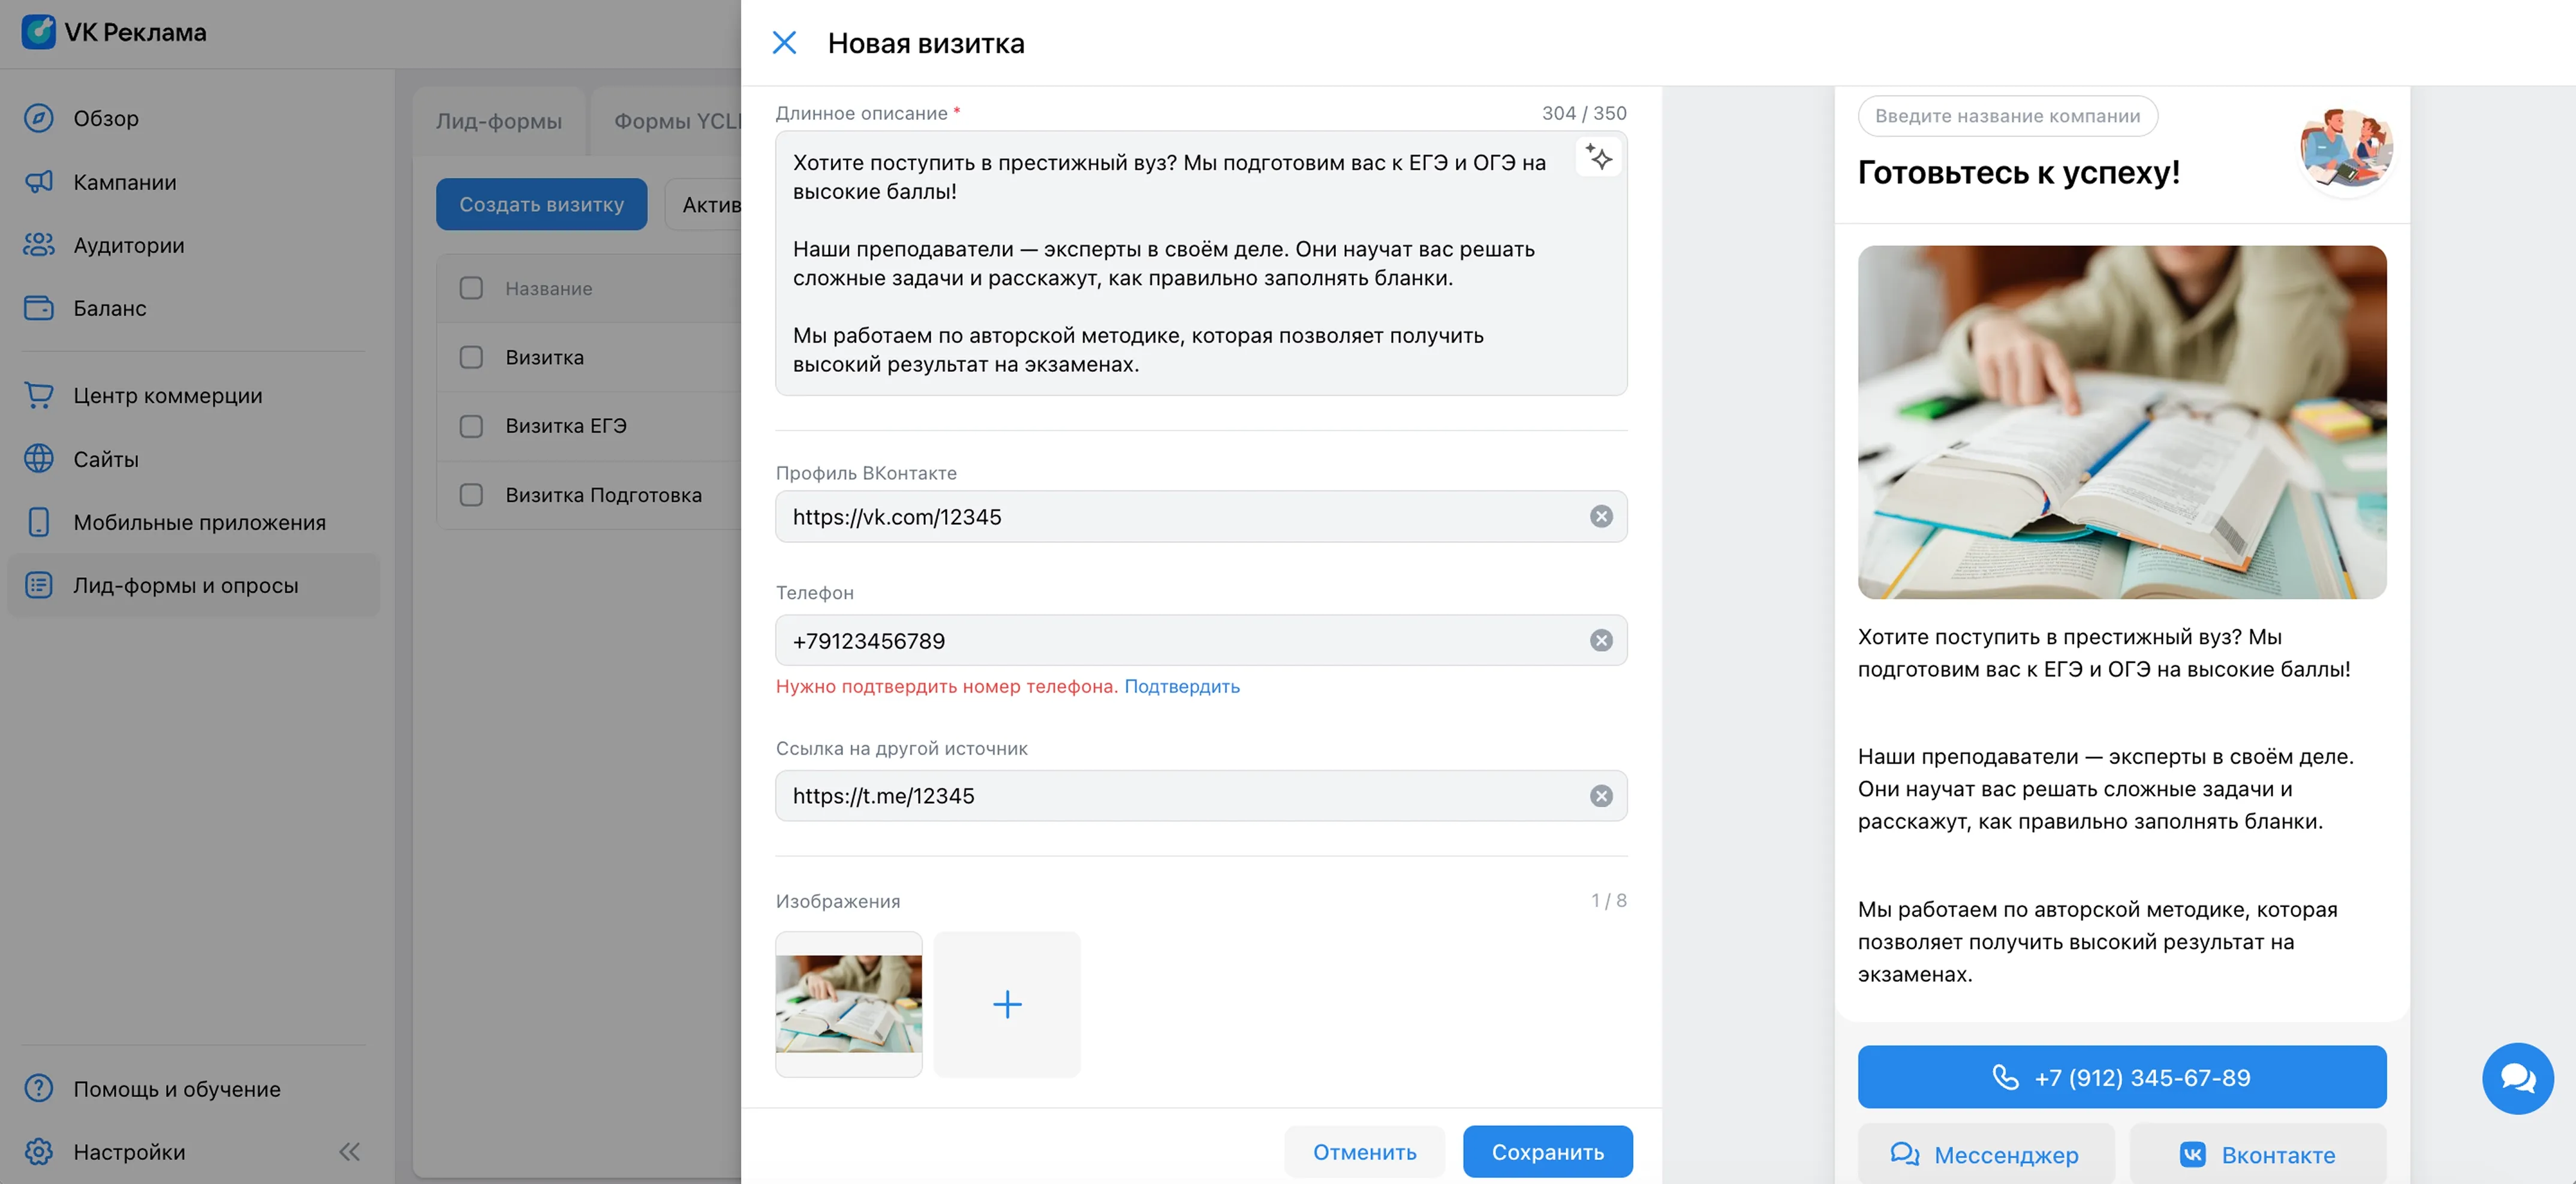
Task: Switch to the Лид-формы tab
Action: [498, 120]
